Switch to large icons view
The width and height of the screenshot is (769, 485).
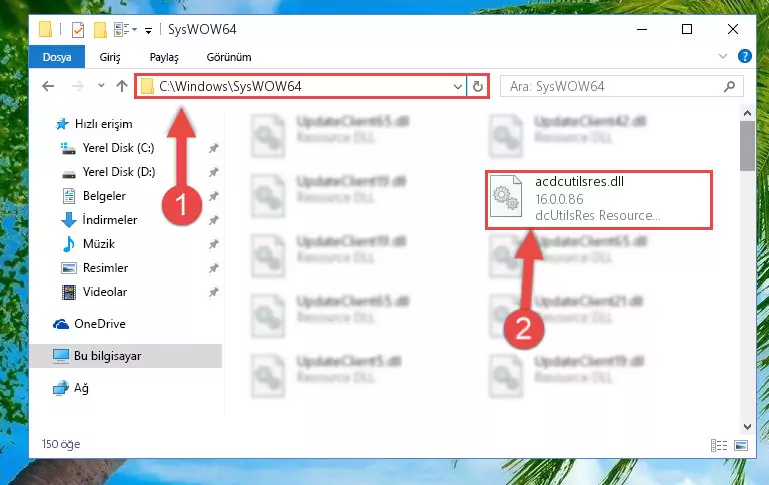point(741,445)
